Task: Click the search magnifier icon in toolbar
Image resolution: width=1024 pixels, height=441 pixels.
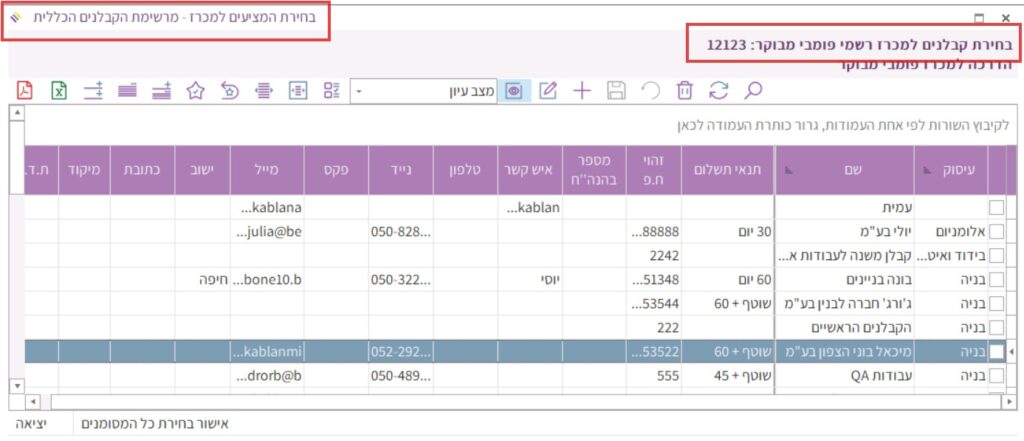Action: [x=752, y=90]
